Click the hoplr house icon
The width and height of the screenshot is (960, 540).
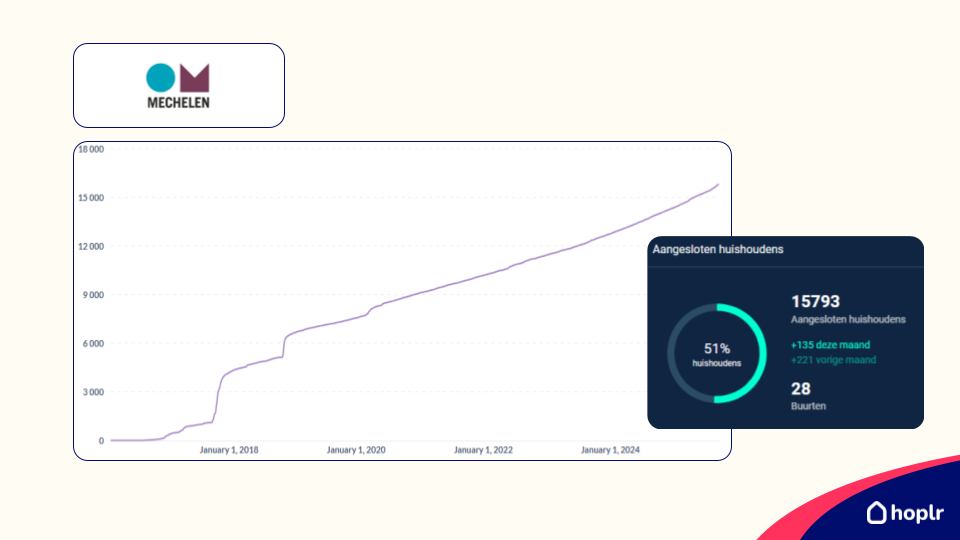(x=877, y=513)
